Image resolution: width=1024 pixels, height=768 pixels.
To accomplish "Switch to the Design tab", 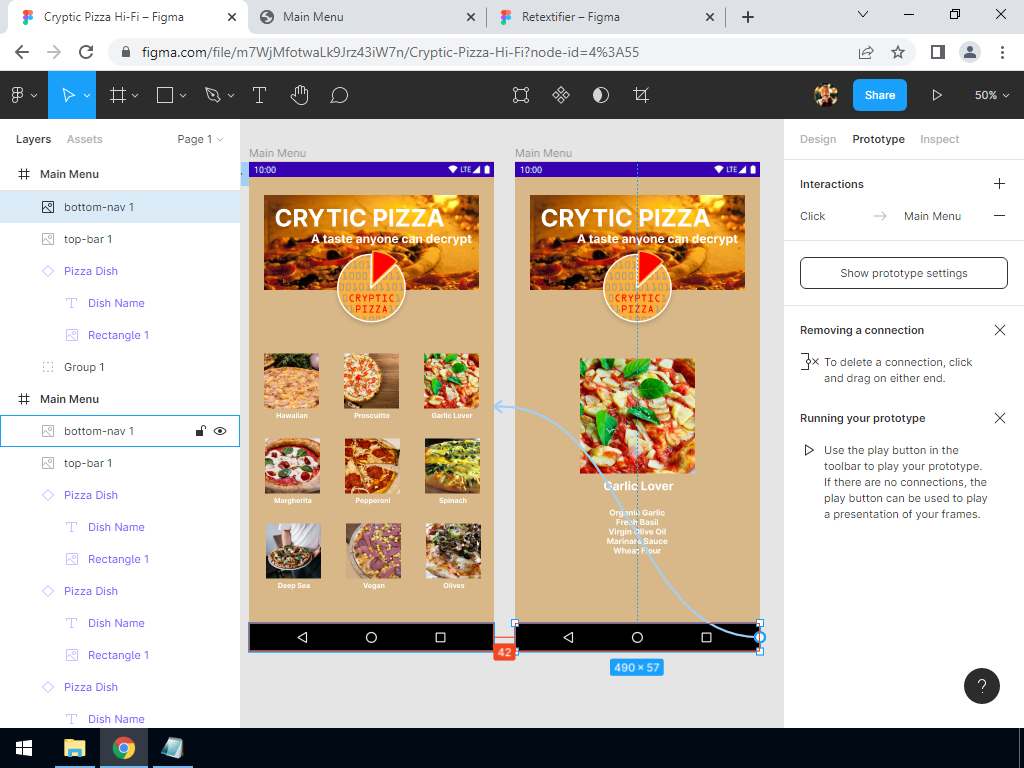I will [x=818, y=139].
